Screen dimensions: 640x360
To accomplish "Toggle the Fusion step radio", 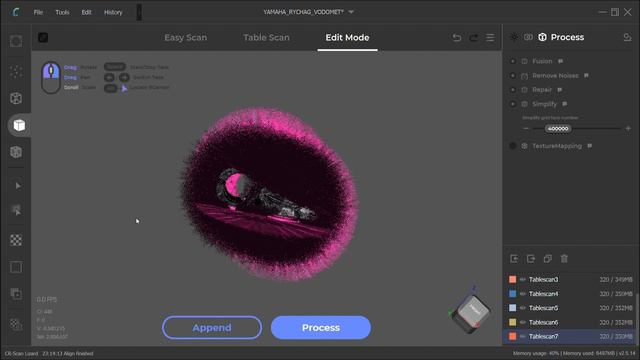I will pyautogui.click(x=513, y=61).
